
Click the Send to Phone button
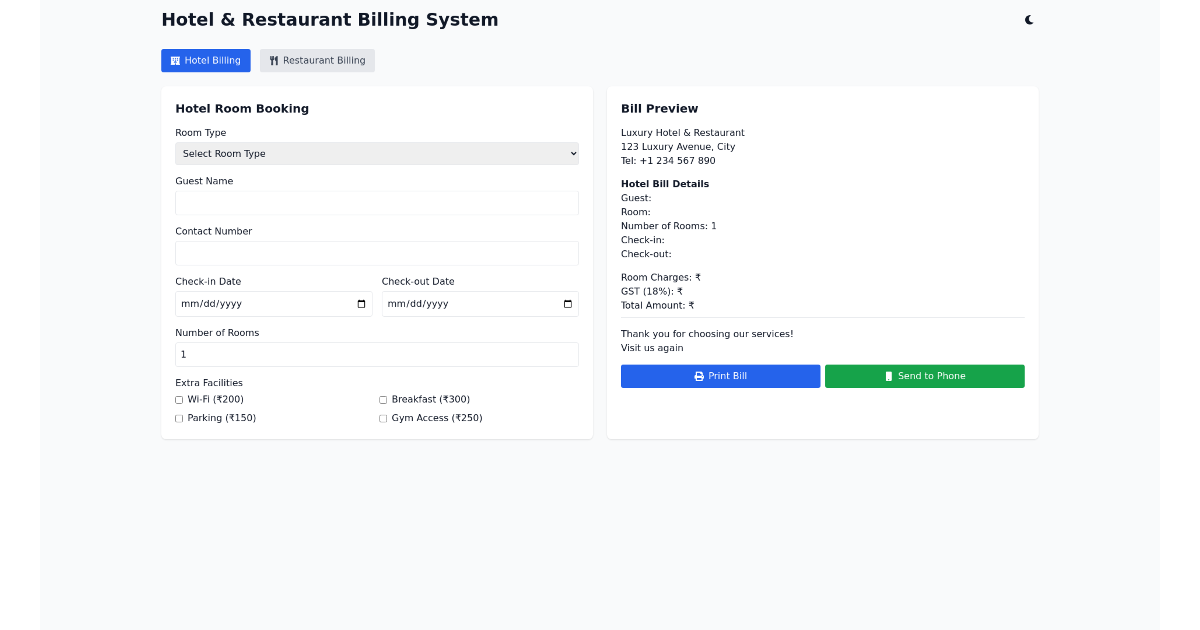click(924, 376)
